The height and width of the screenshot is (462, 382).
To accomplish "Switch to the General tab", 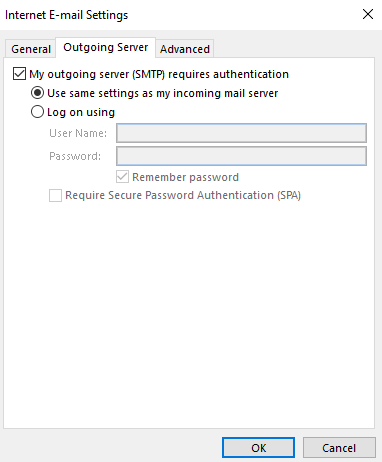I will pos(31,49).
